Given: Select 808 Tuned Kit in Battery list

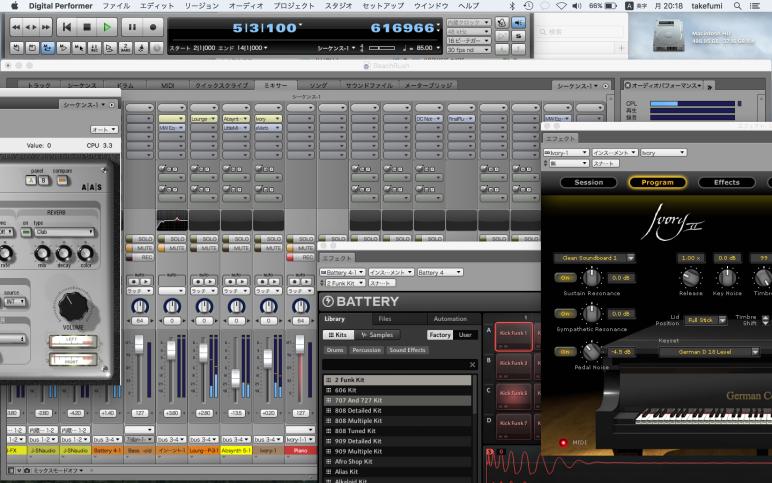Looking at the screenshot, I should tap(397, 431).
